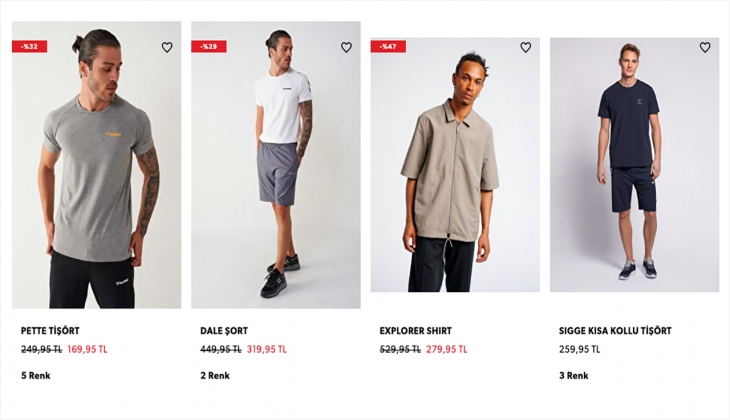This screenshot has height=420, width=730.
Task: Follow the SIGGE KISA KOLLU TİŞÖRT link
Action: point(615,331)
